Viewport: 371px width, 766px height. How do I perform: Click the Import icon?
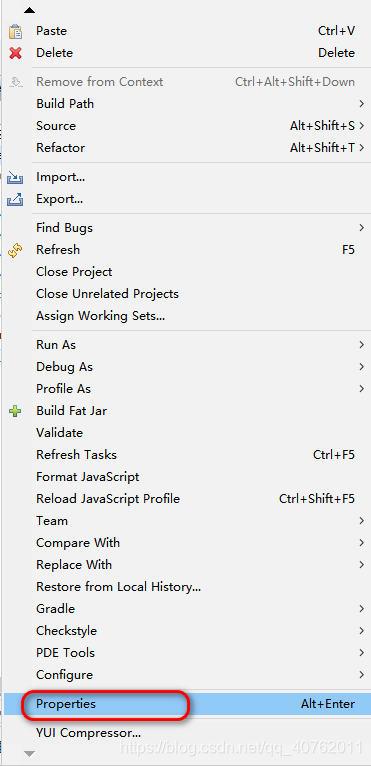click(x=15, y=177)
